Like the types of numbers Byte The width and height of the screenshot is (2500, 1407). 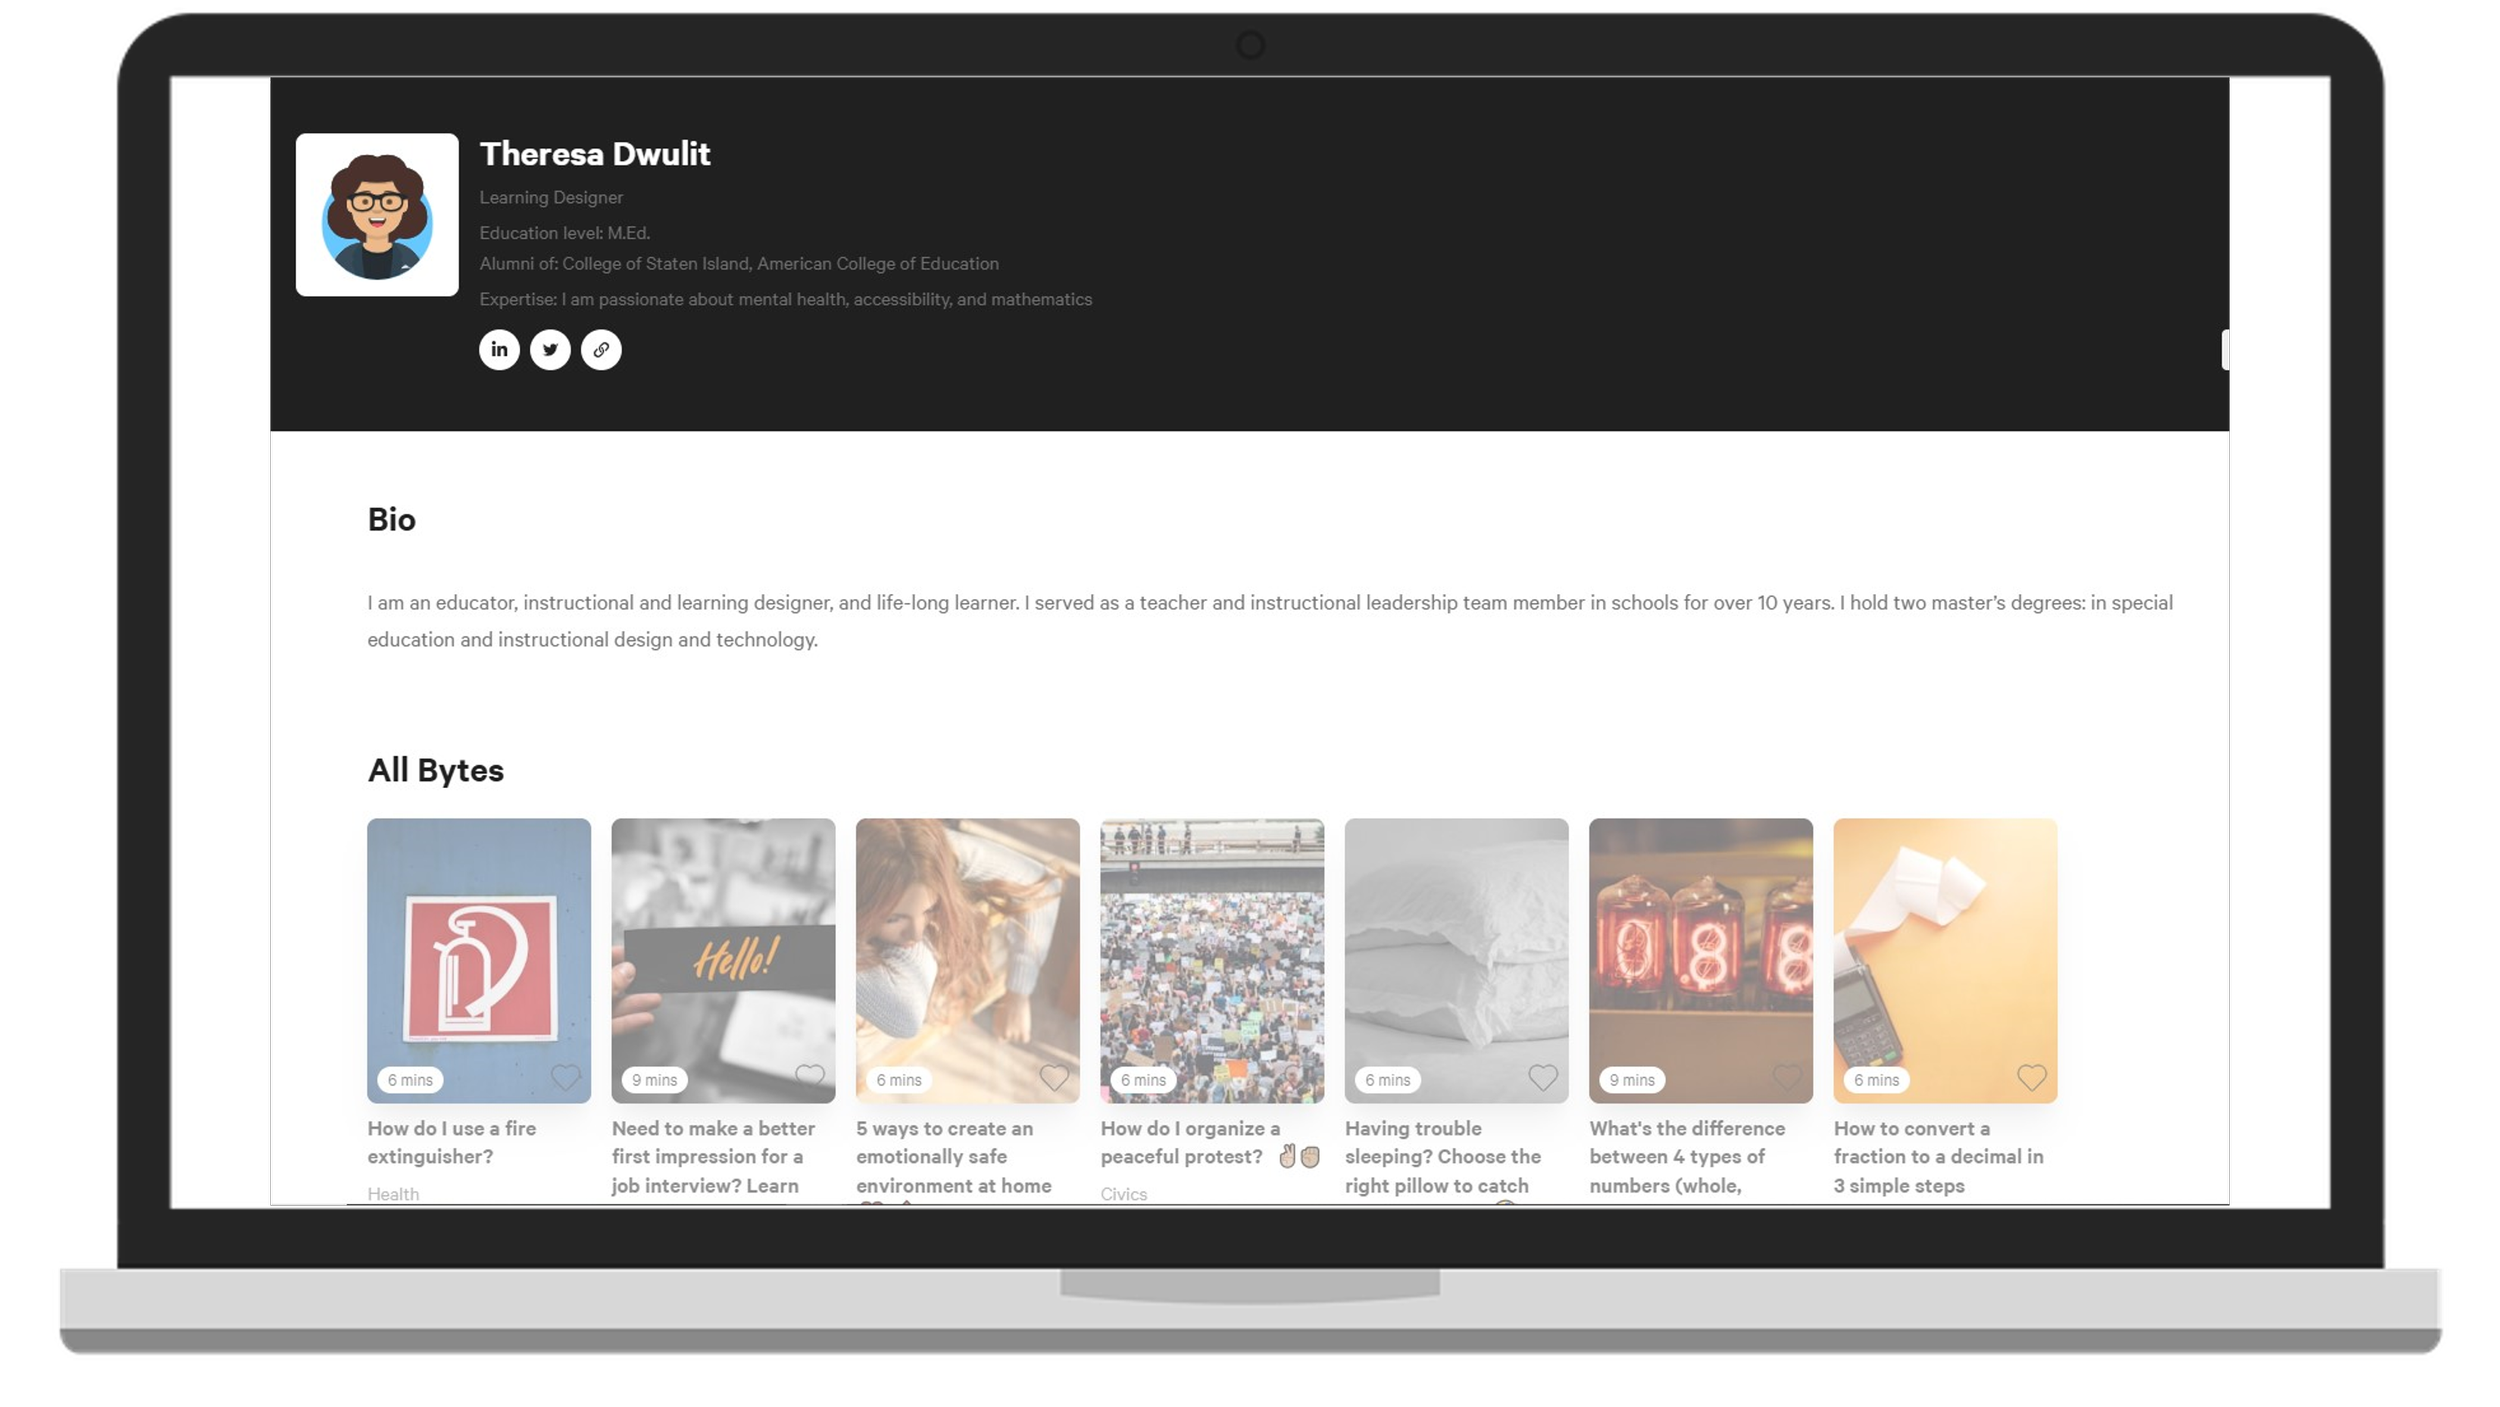[1787, 1077]
